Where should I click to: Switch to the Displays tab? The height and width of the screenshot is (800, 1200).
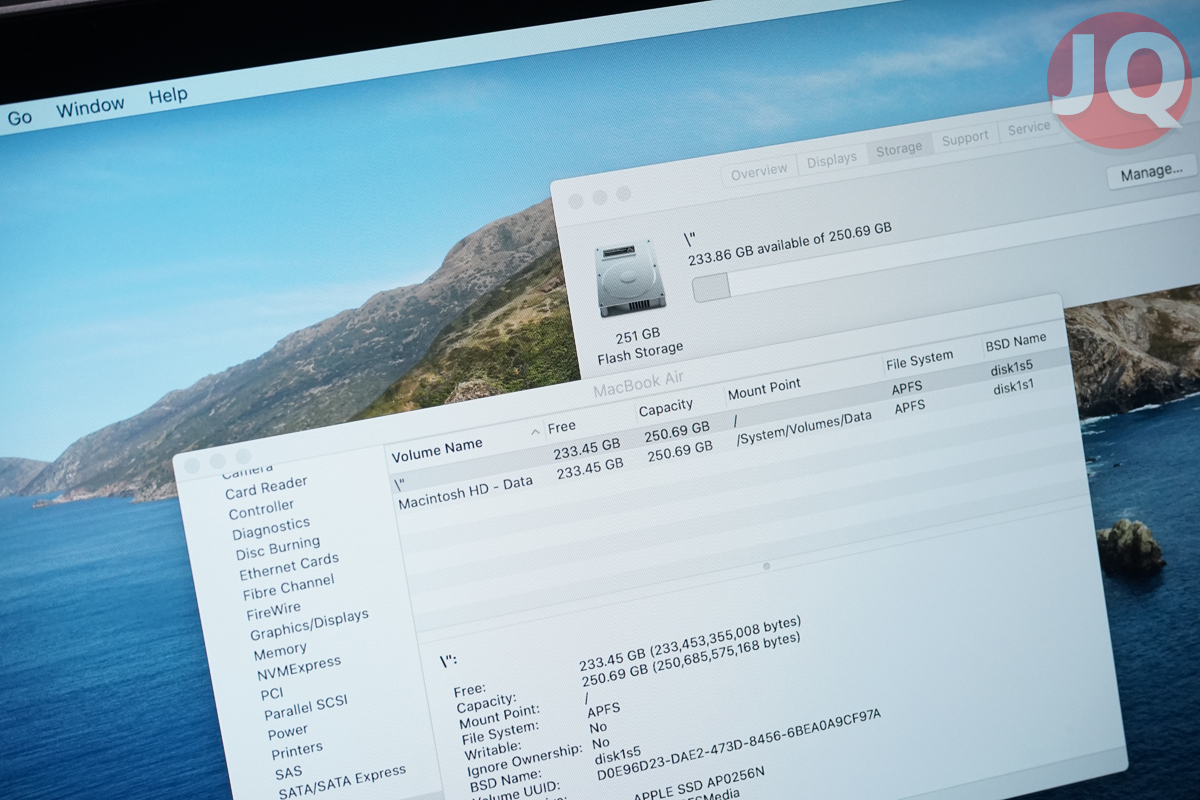832,159
